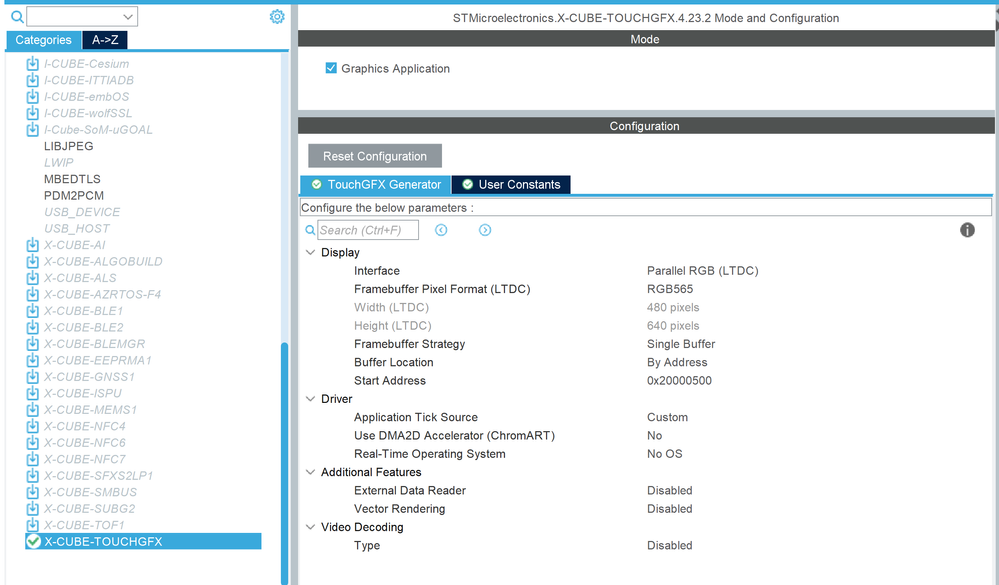Click download icon next to I-CUBE-ITTIADB
Image resolution: width=999 pixels, height=585 pixels.
pyautogui.click(x=32, y=80)
